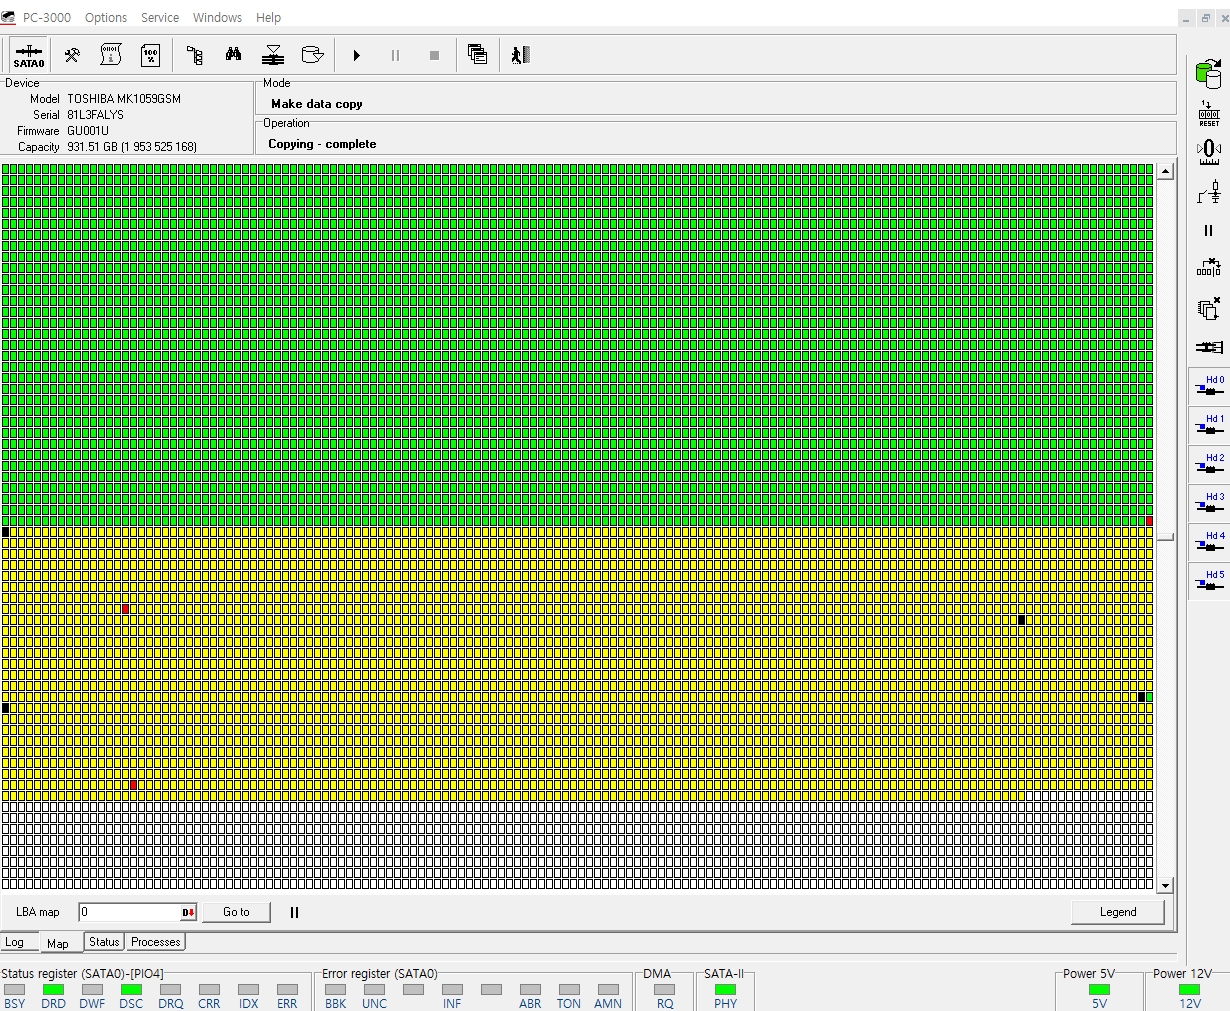Switch to the Status tab
The height and width of the screenshot is (1011, 1230).
tap(104, 942)
